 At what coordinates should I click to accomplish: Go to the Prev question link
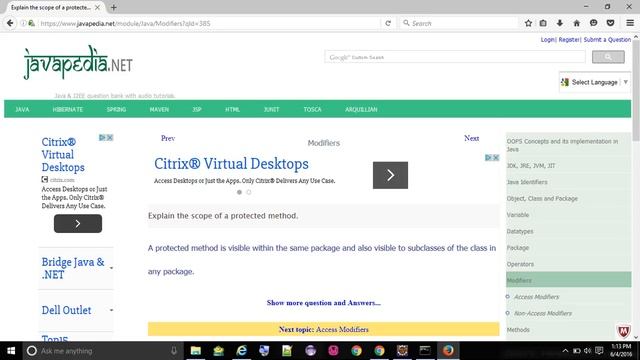pyautogui.click(x=168, y=138)
